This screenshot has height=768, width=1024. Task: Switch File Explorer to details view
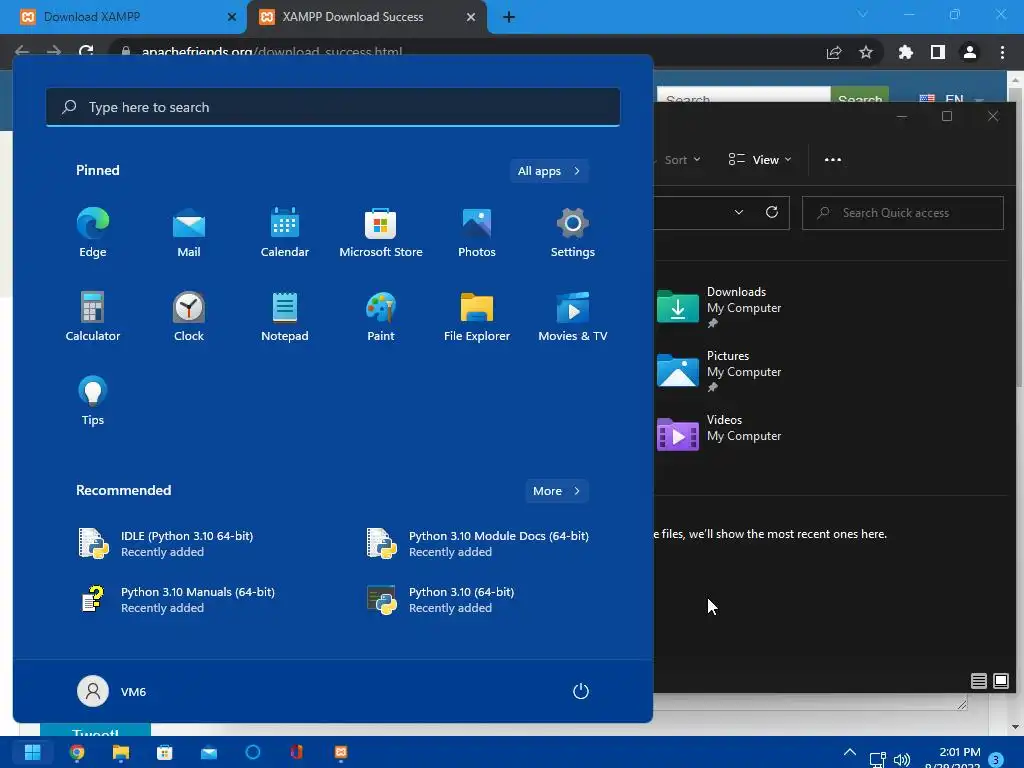[x=978, y=681]
